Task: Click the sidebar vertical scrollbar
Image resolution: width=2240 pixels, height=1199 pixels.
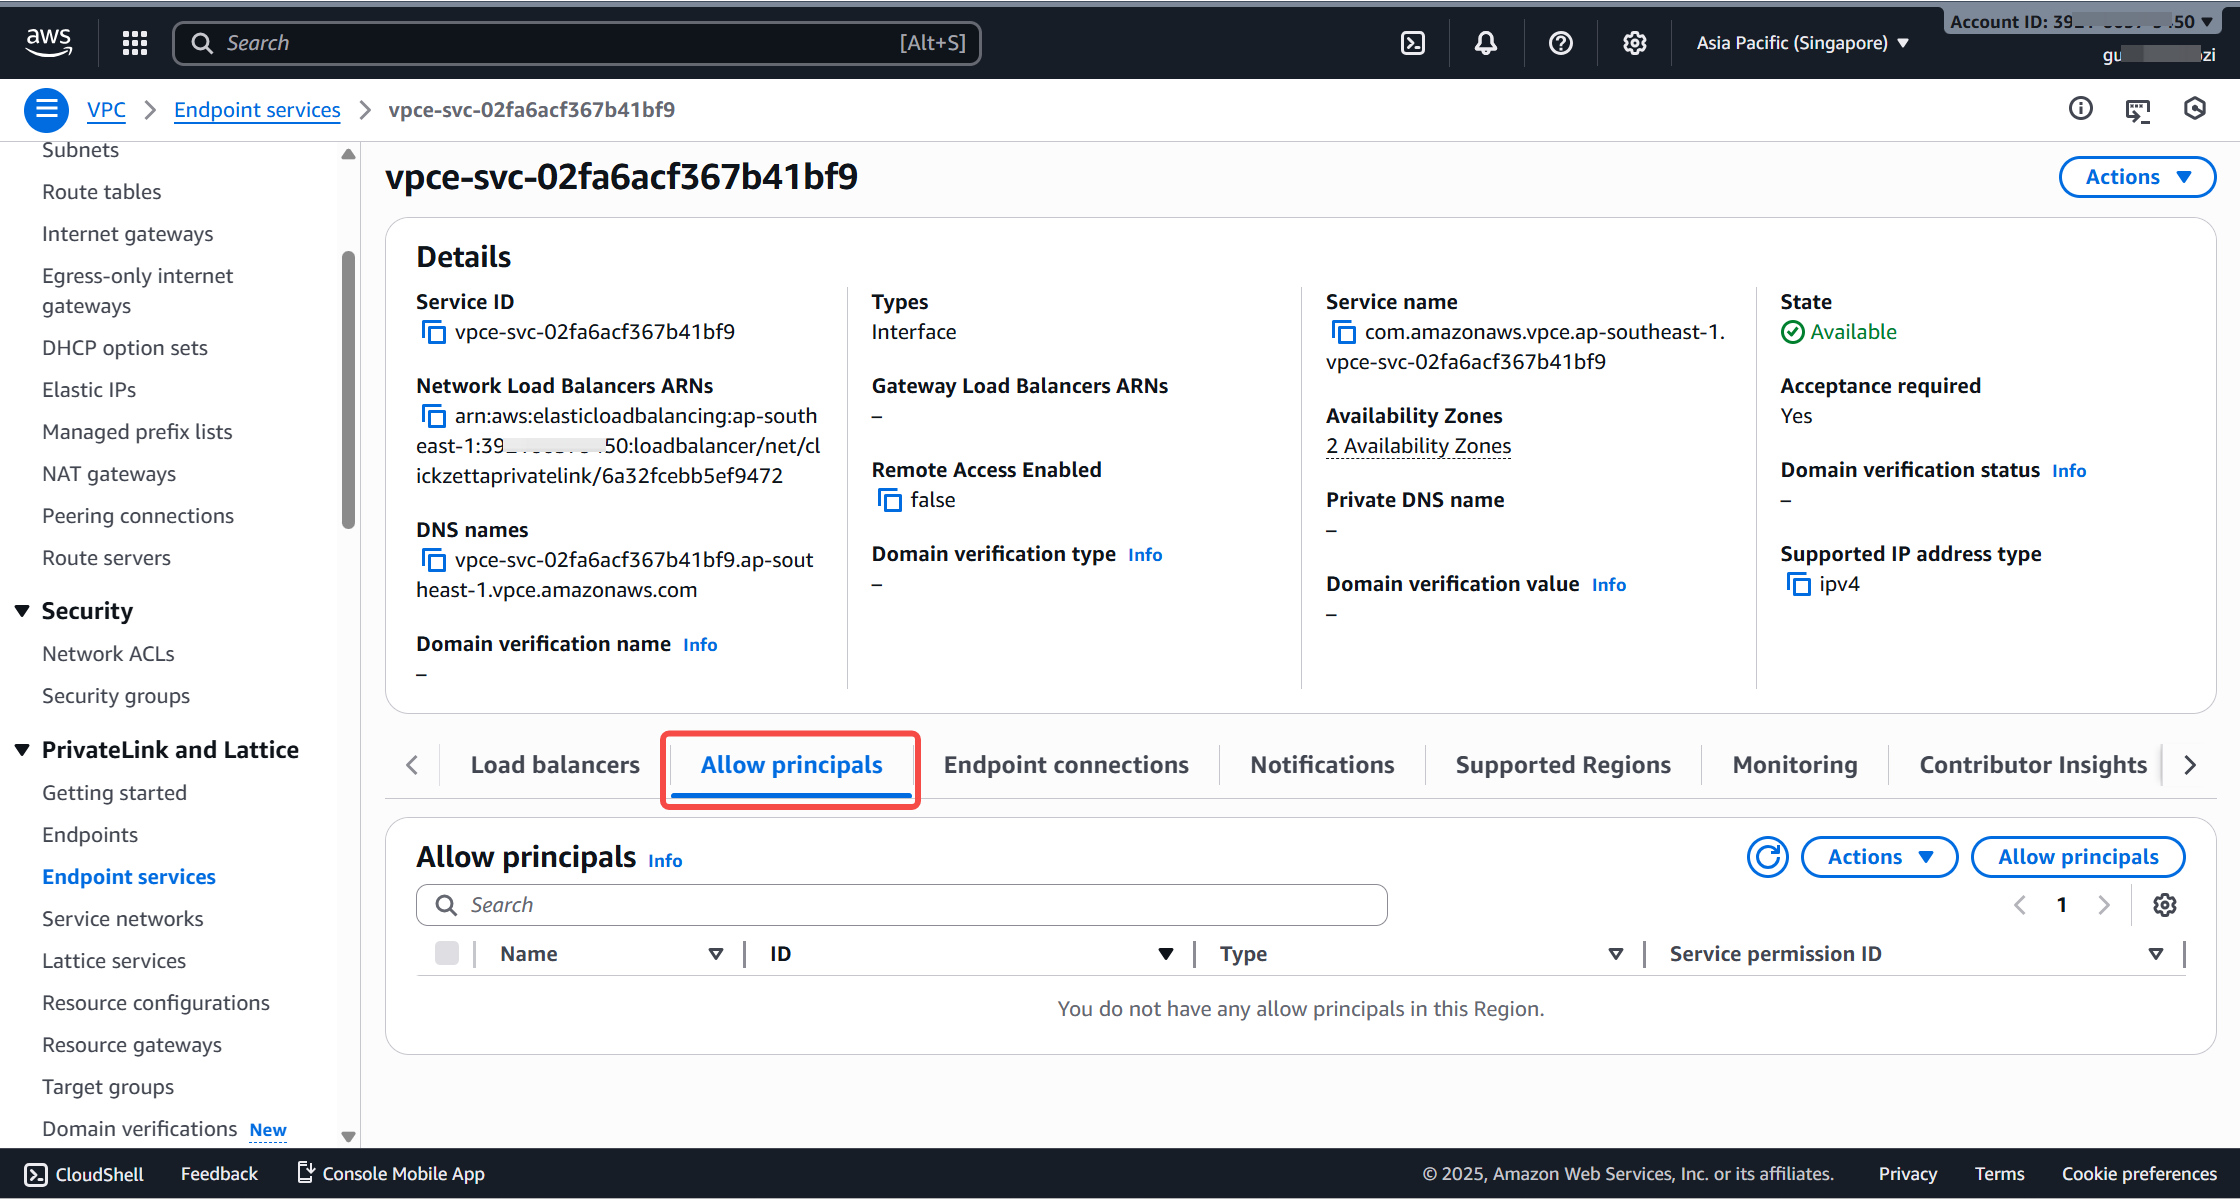Action: [x=348, y=390]
